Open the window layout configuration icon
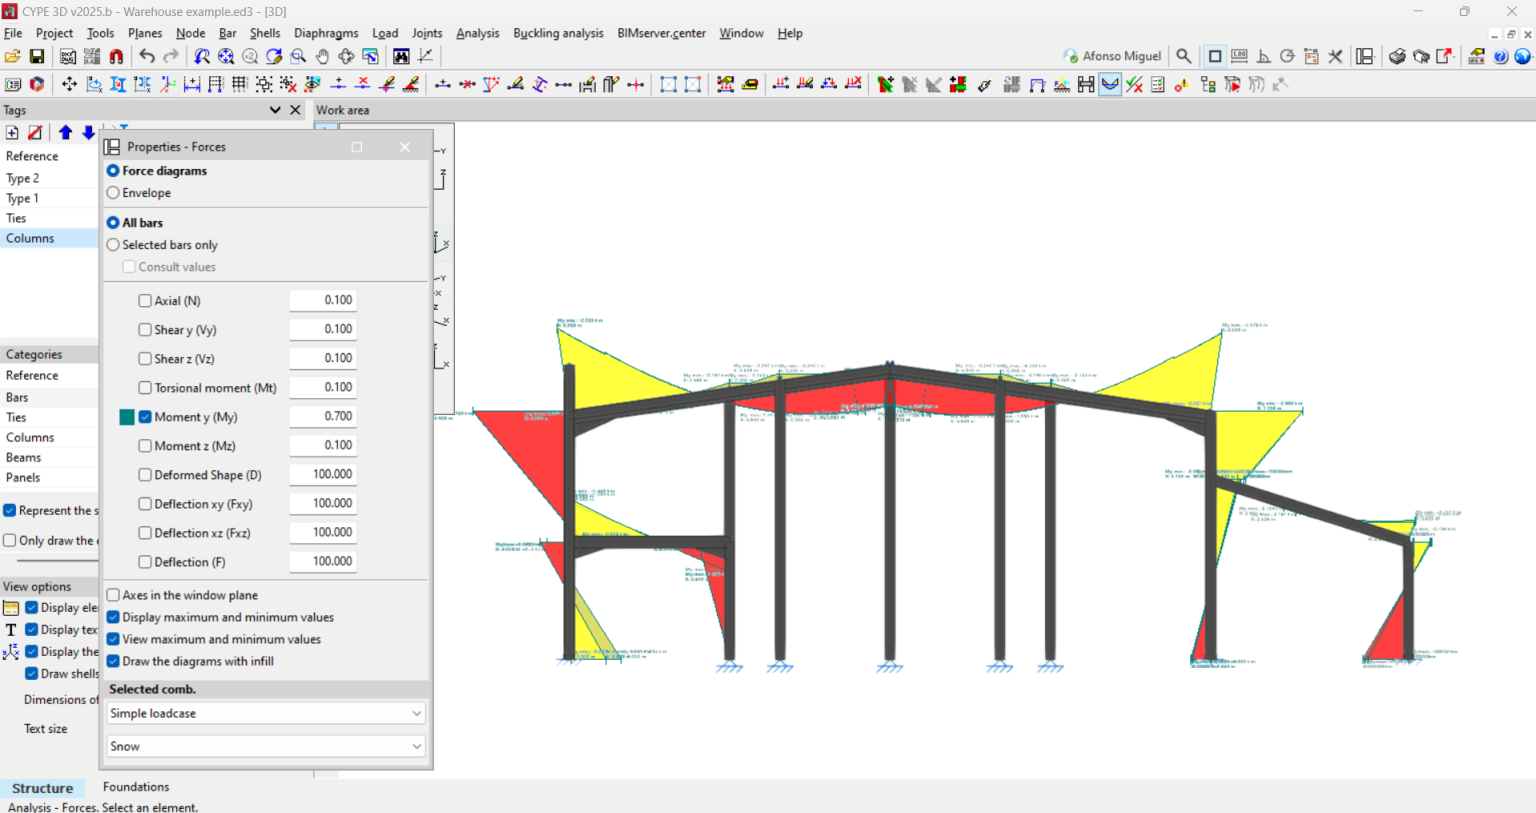The image size is (1536, 813). [x=1365, y=56]
